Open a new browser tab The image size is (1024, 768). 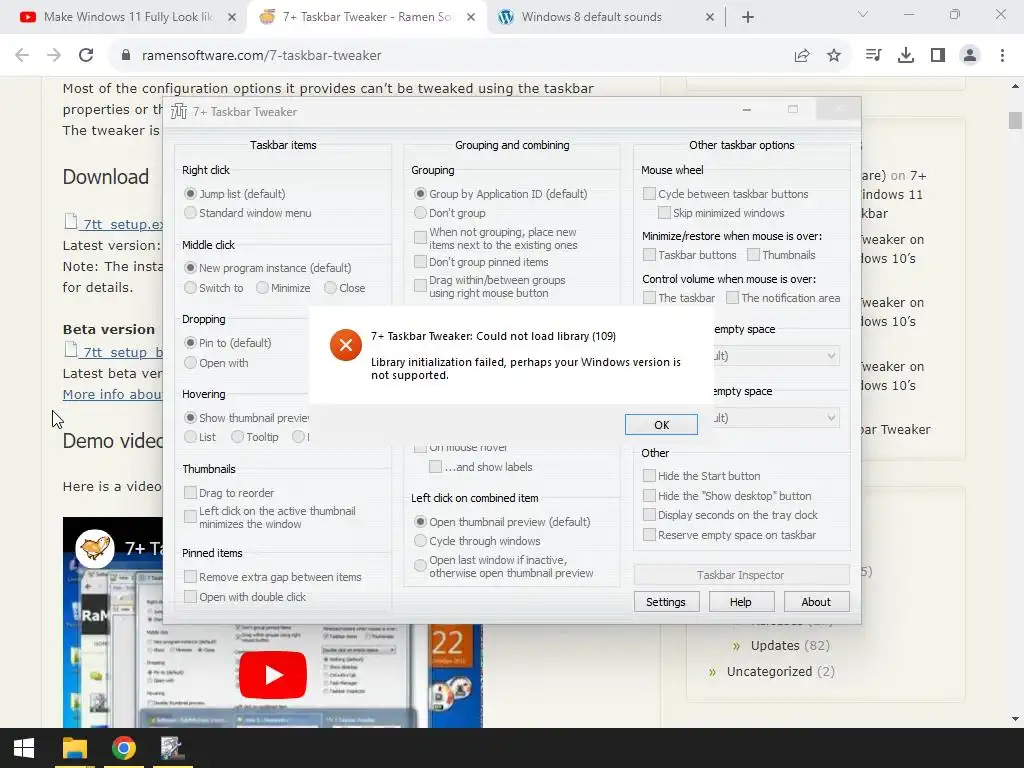coord(748,17)
